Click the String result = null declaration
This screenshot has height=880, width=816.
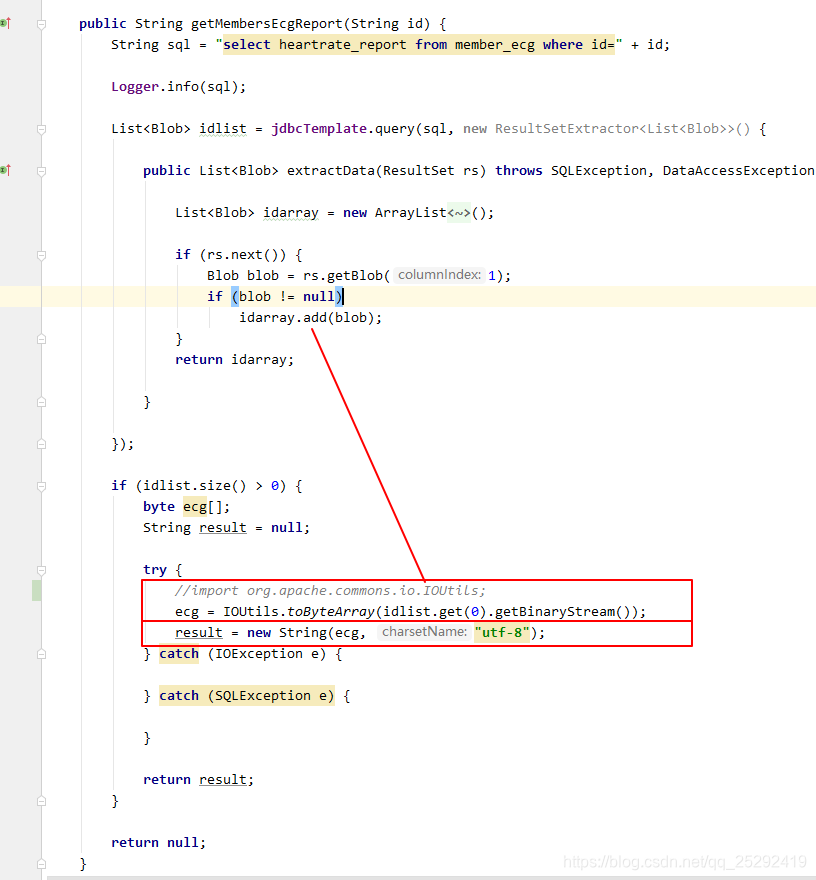click(226, 528)
